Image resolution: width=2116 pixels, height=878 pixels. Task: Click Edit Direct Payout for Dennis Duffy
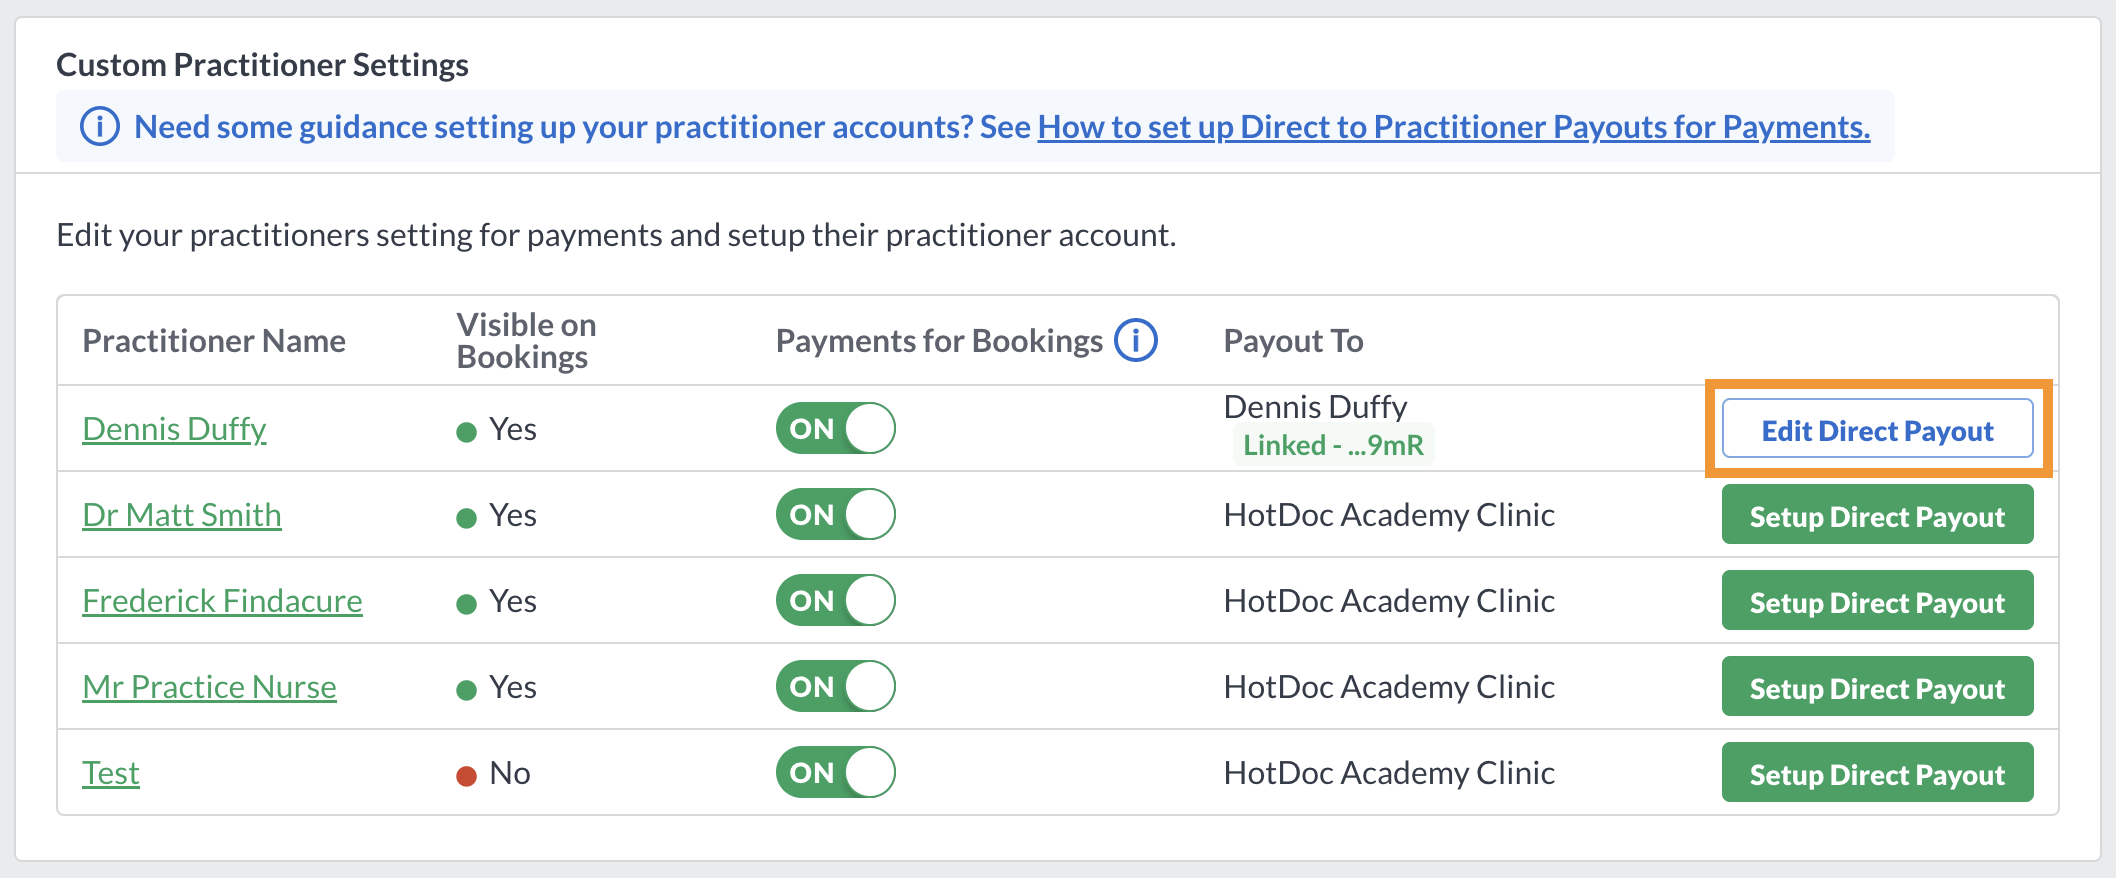pos(1878,429)
